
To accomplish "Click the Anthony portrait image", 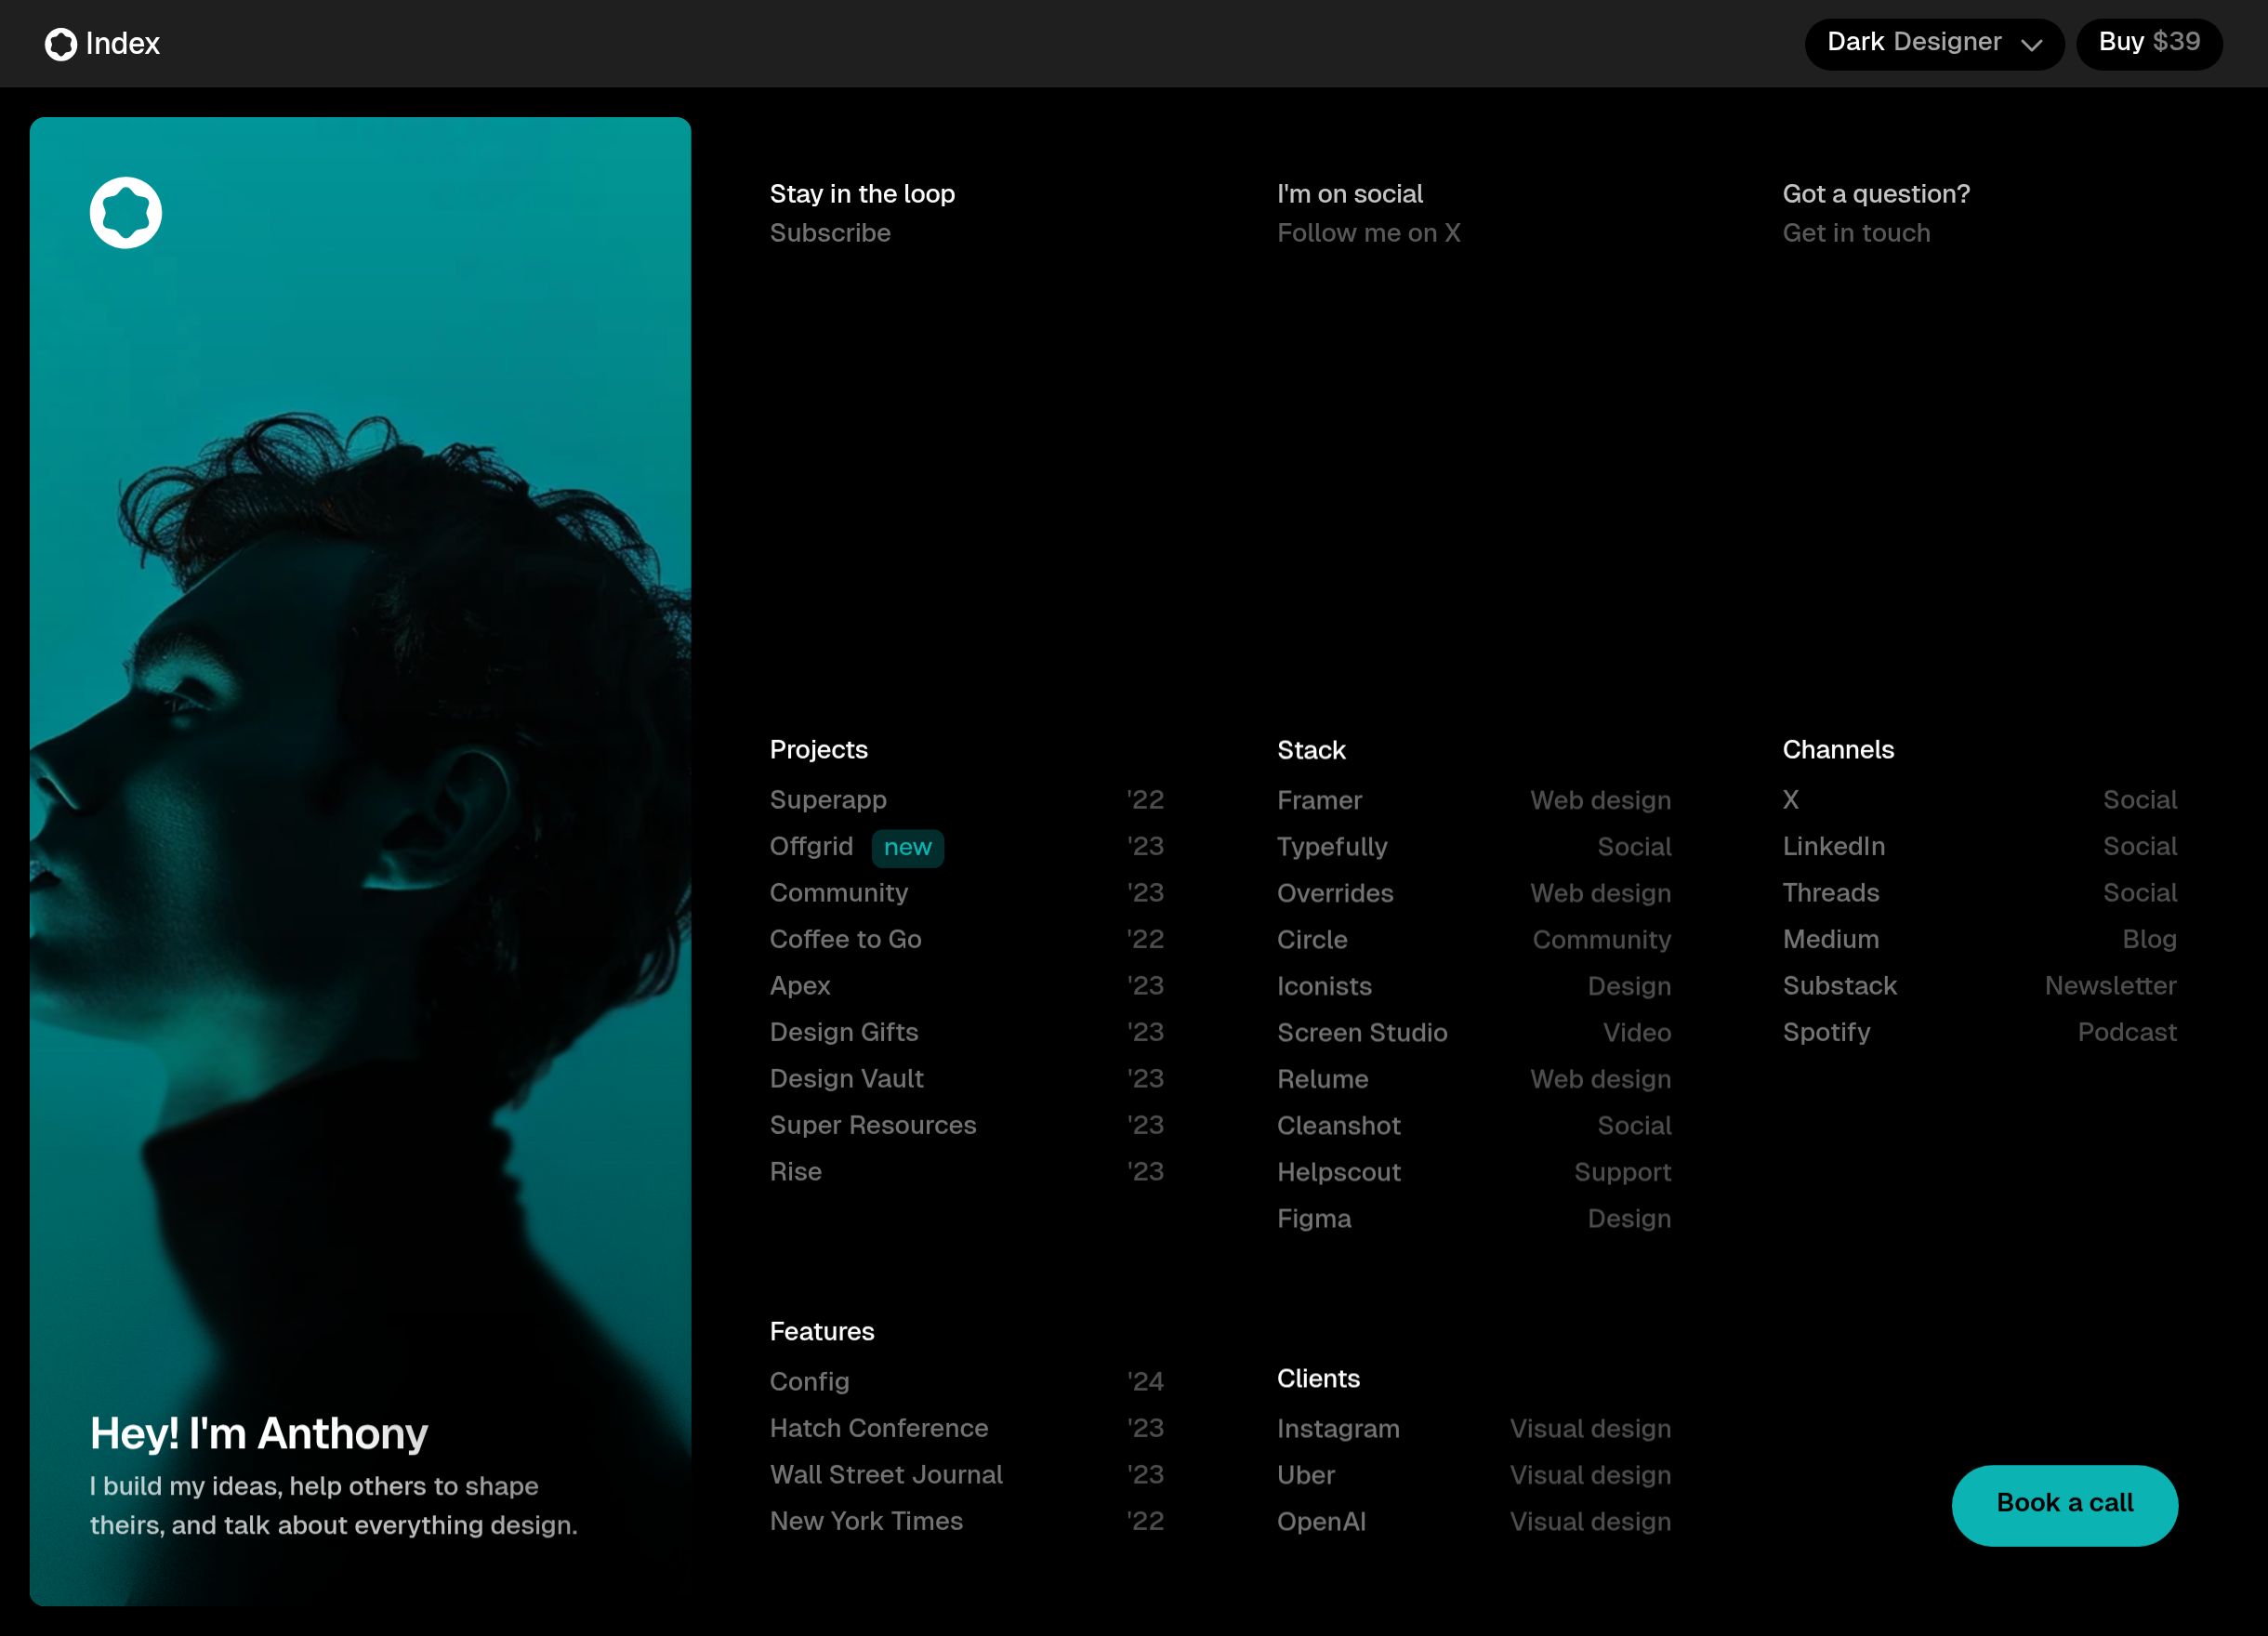I will pos(360,800).
